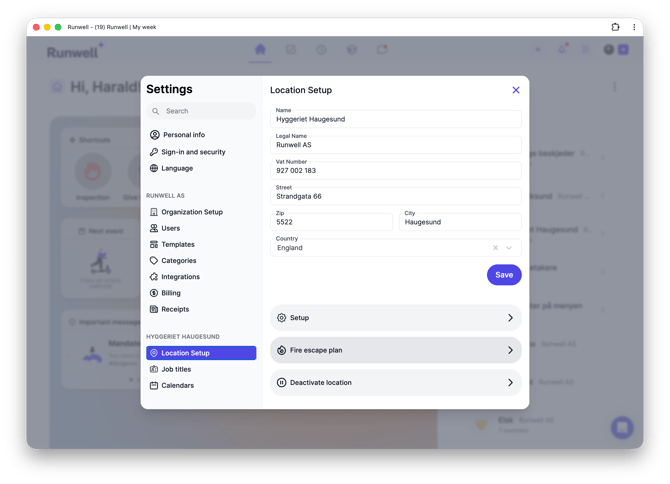
Task: Click the Country combo box showing England
Action: 396,248
